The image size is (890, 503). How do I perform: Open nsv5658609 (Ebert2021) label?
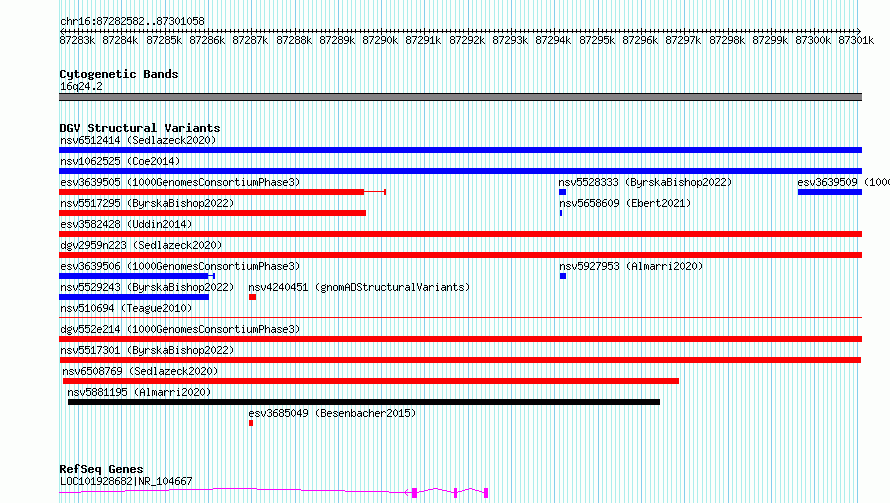coord(625,203)
